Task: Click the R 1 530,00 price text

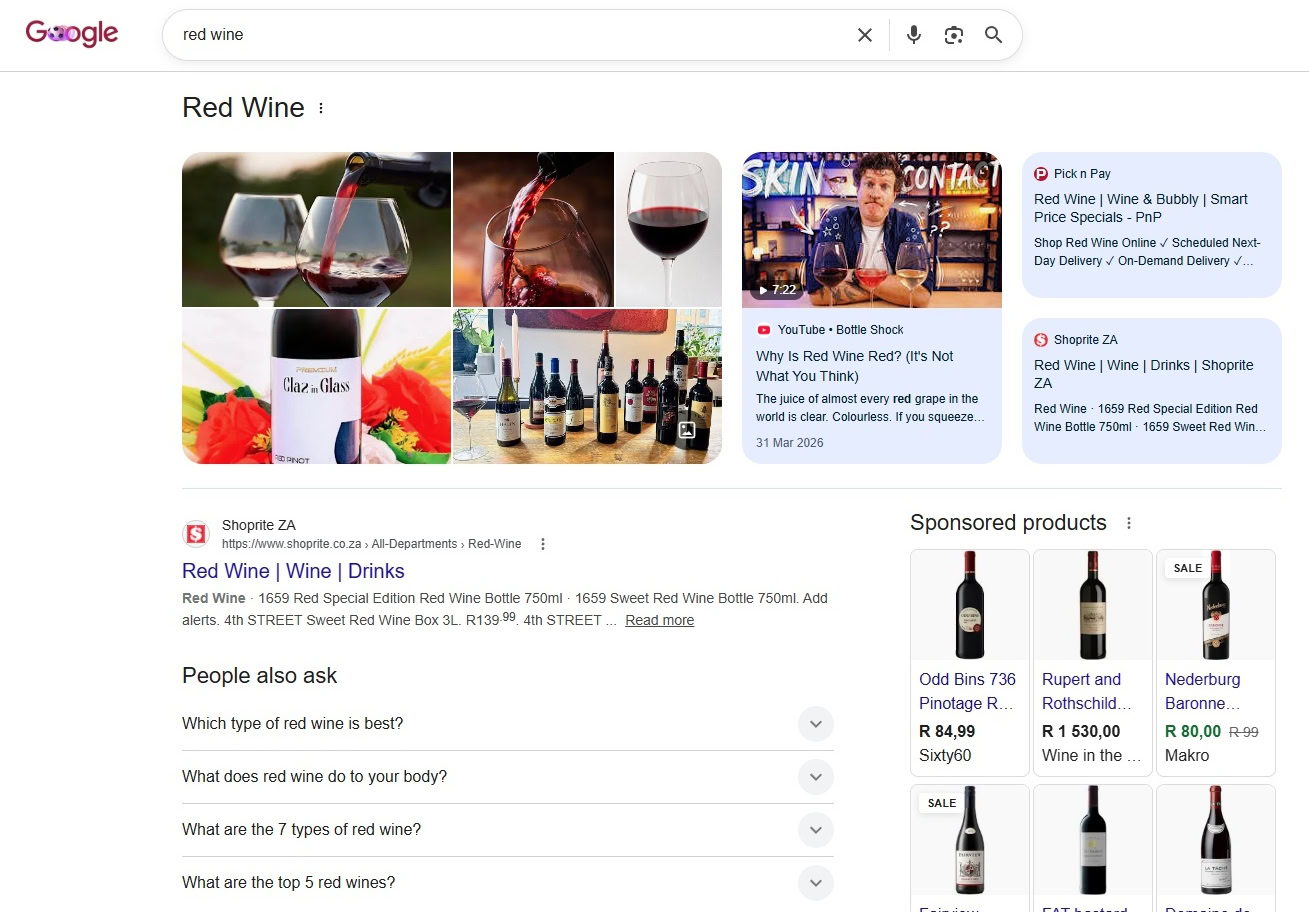Action: (x=1081, y=731)
